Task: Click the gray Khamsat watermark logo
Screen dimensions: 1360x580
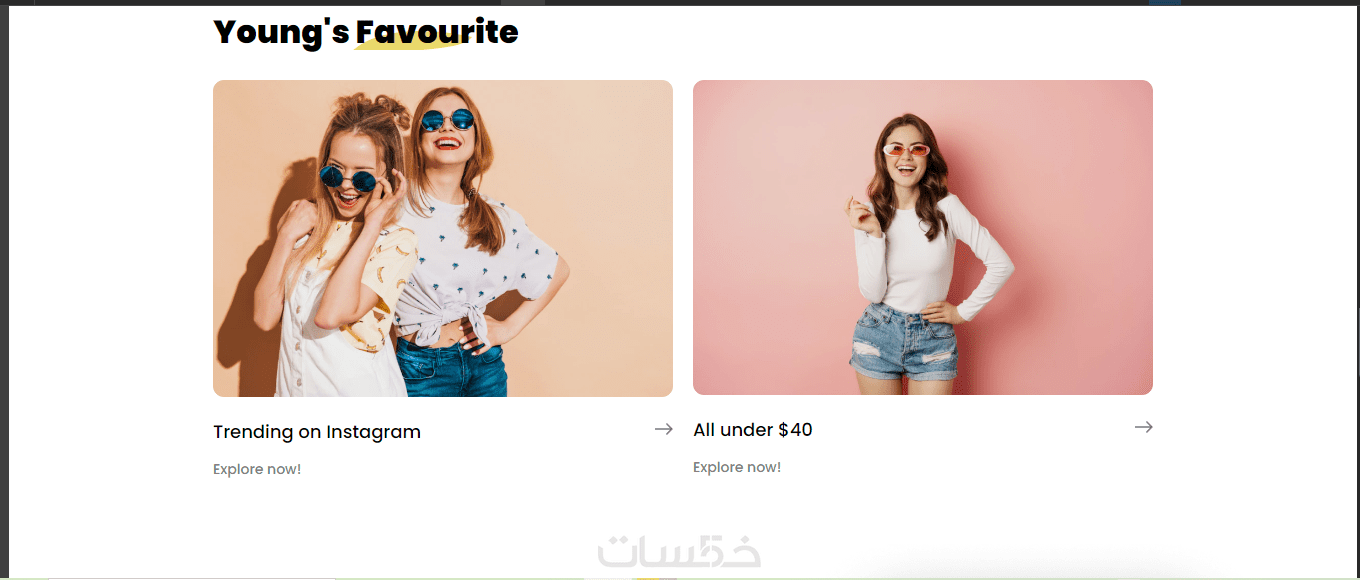Action: coord(679,552)
